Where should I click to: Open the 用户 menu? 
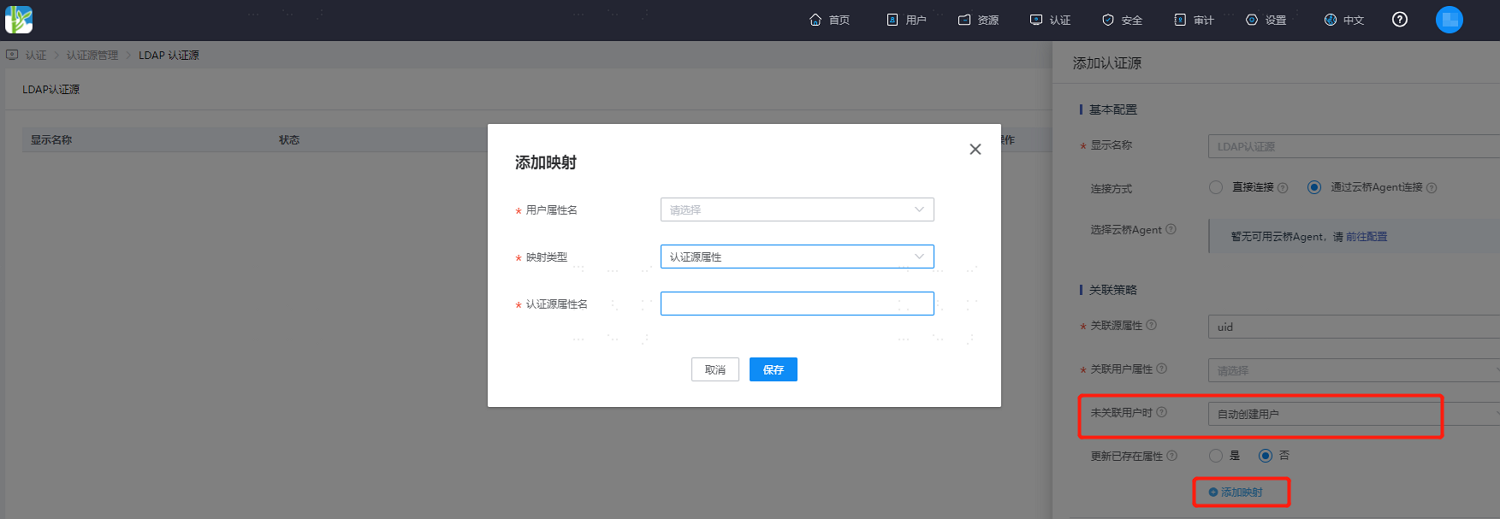click(x=906, y=20)
